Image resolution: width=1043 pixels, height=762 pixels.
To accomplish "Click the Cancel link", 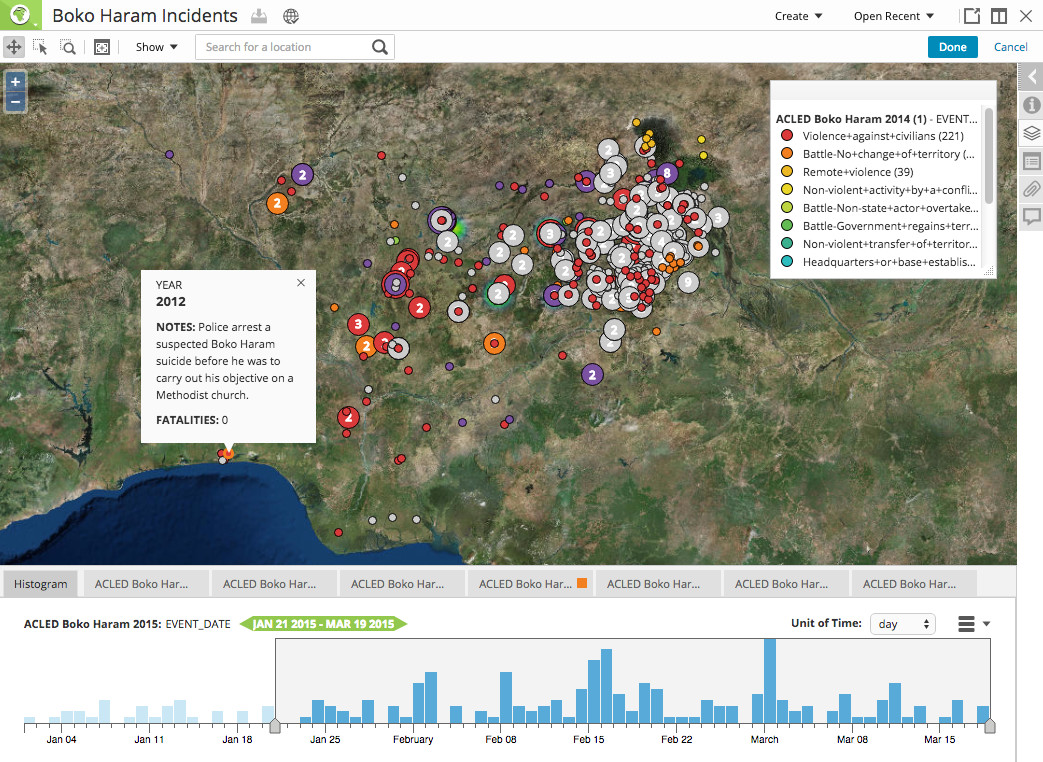I will click(1010, 47).
